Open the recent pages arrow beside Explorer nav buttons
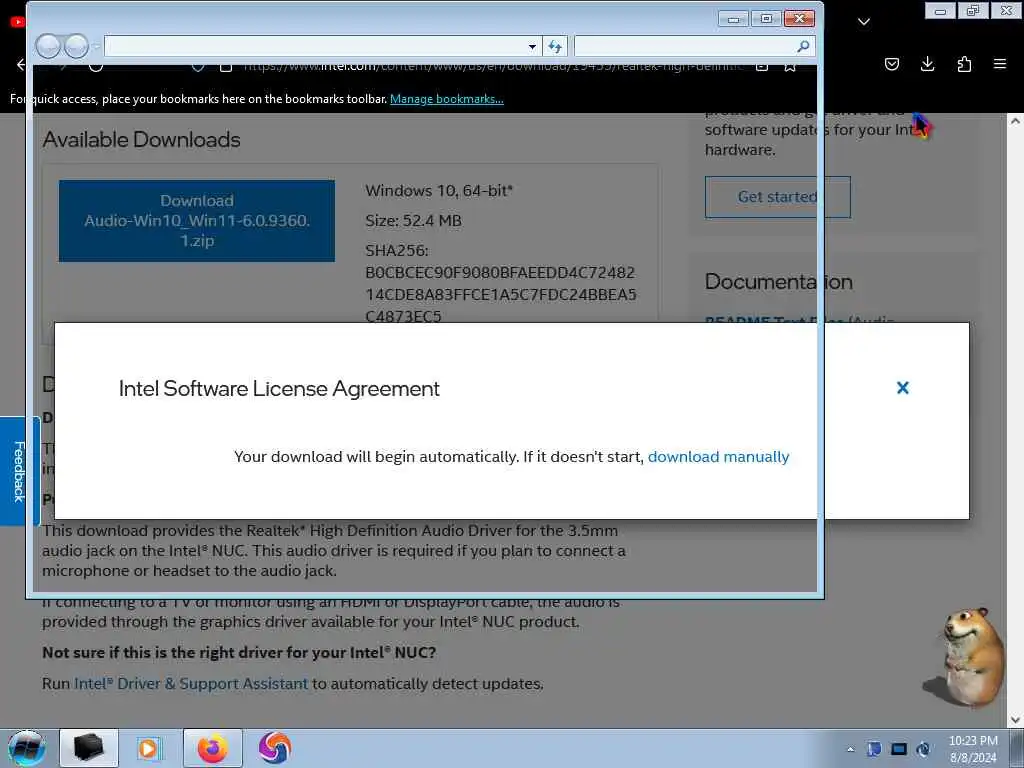This screenshot has width=1024, height=768. pyautogui.click(x=97, y=46)
